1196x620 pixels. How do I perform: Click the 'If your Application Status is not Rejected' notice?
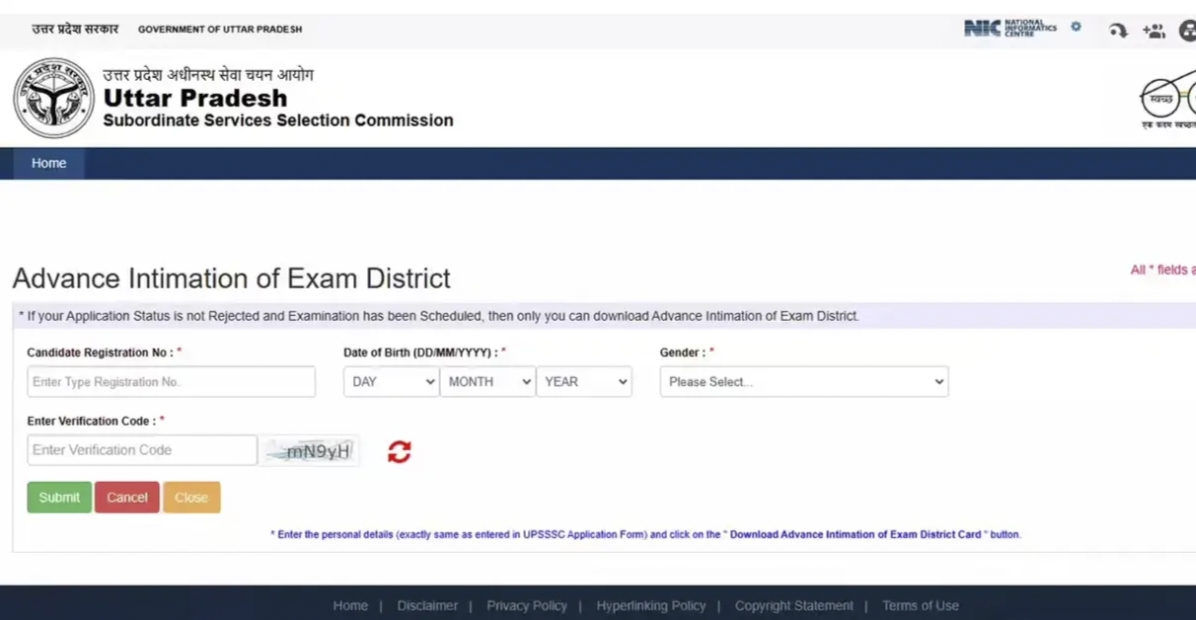(x=439, y=316)
